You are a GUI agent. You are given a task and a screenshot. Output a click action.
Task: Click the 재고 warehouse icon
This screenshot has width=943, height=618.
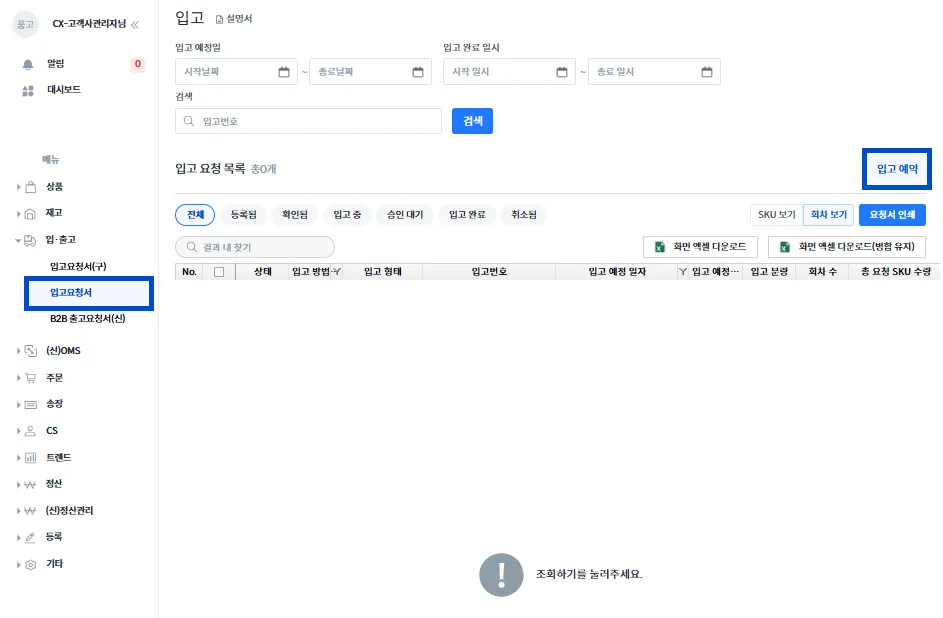click(x=31, y=213)
